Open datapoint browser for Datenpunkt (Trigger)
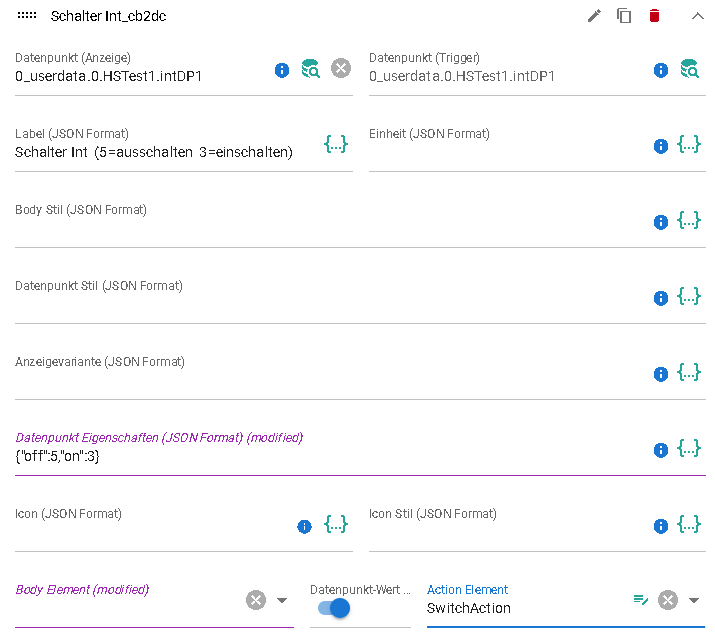Image resolution: width=715 pixels, height=634 pixels. [689, 69]
